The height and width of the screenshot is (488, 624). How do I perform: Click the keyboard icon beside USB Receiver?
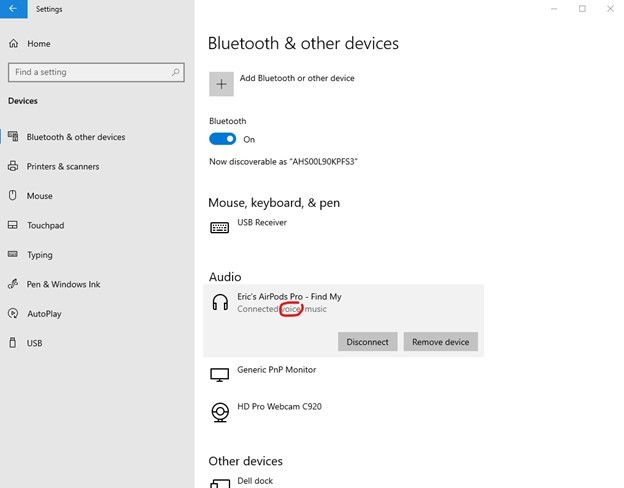[x=219, y=228]
